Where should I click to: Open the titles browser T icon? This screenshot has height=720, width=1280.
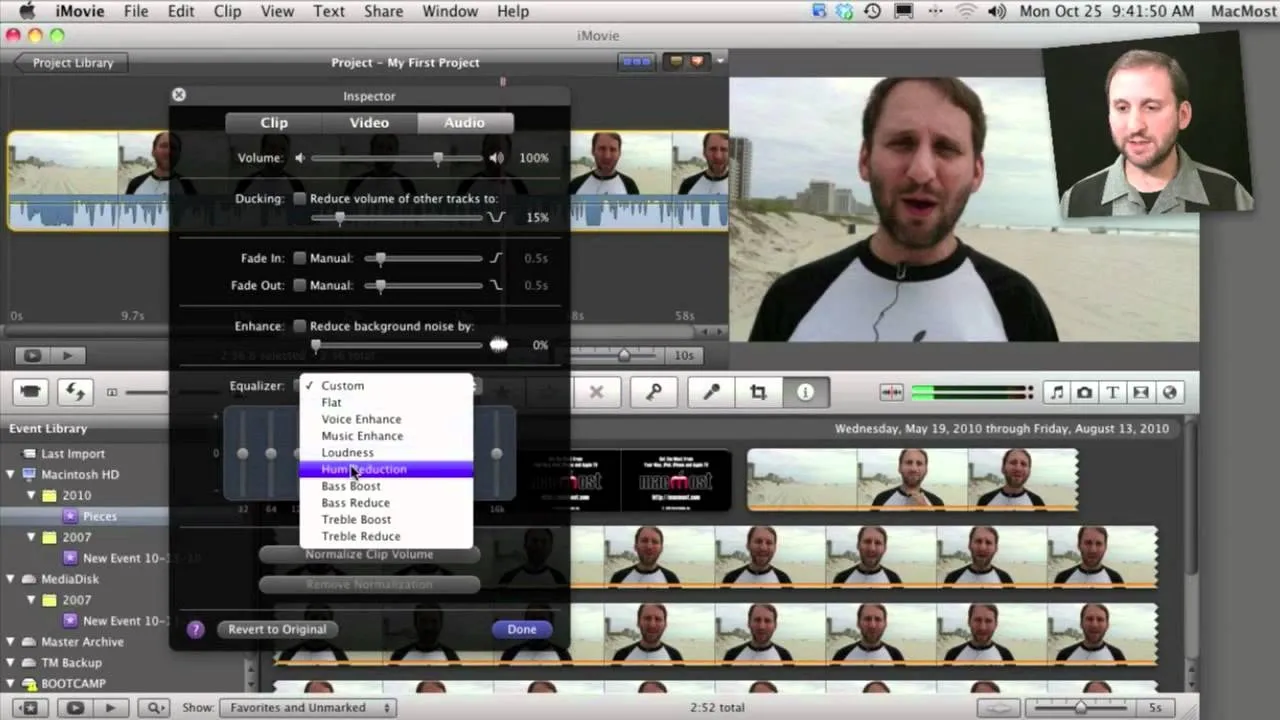pos(1113,393)
